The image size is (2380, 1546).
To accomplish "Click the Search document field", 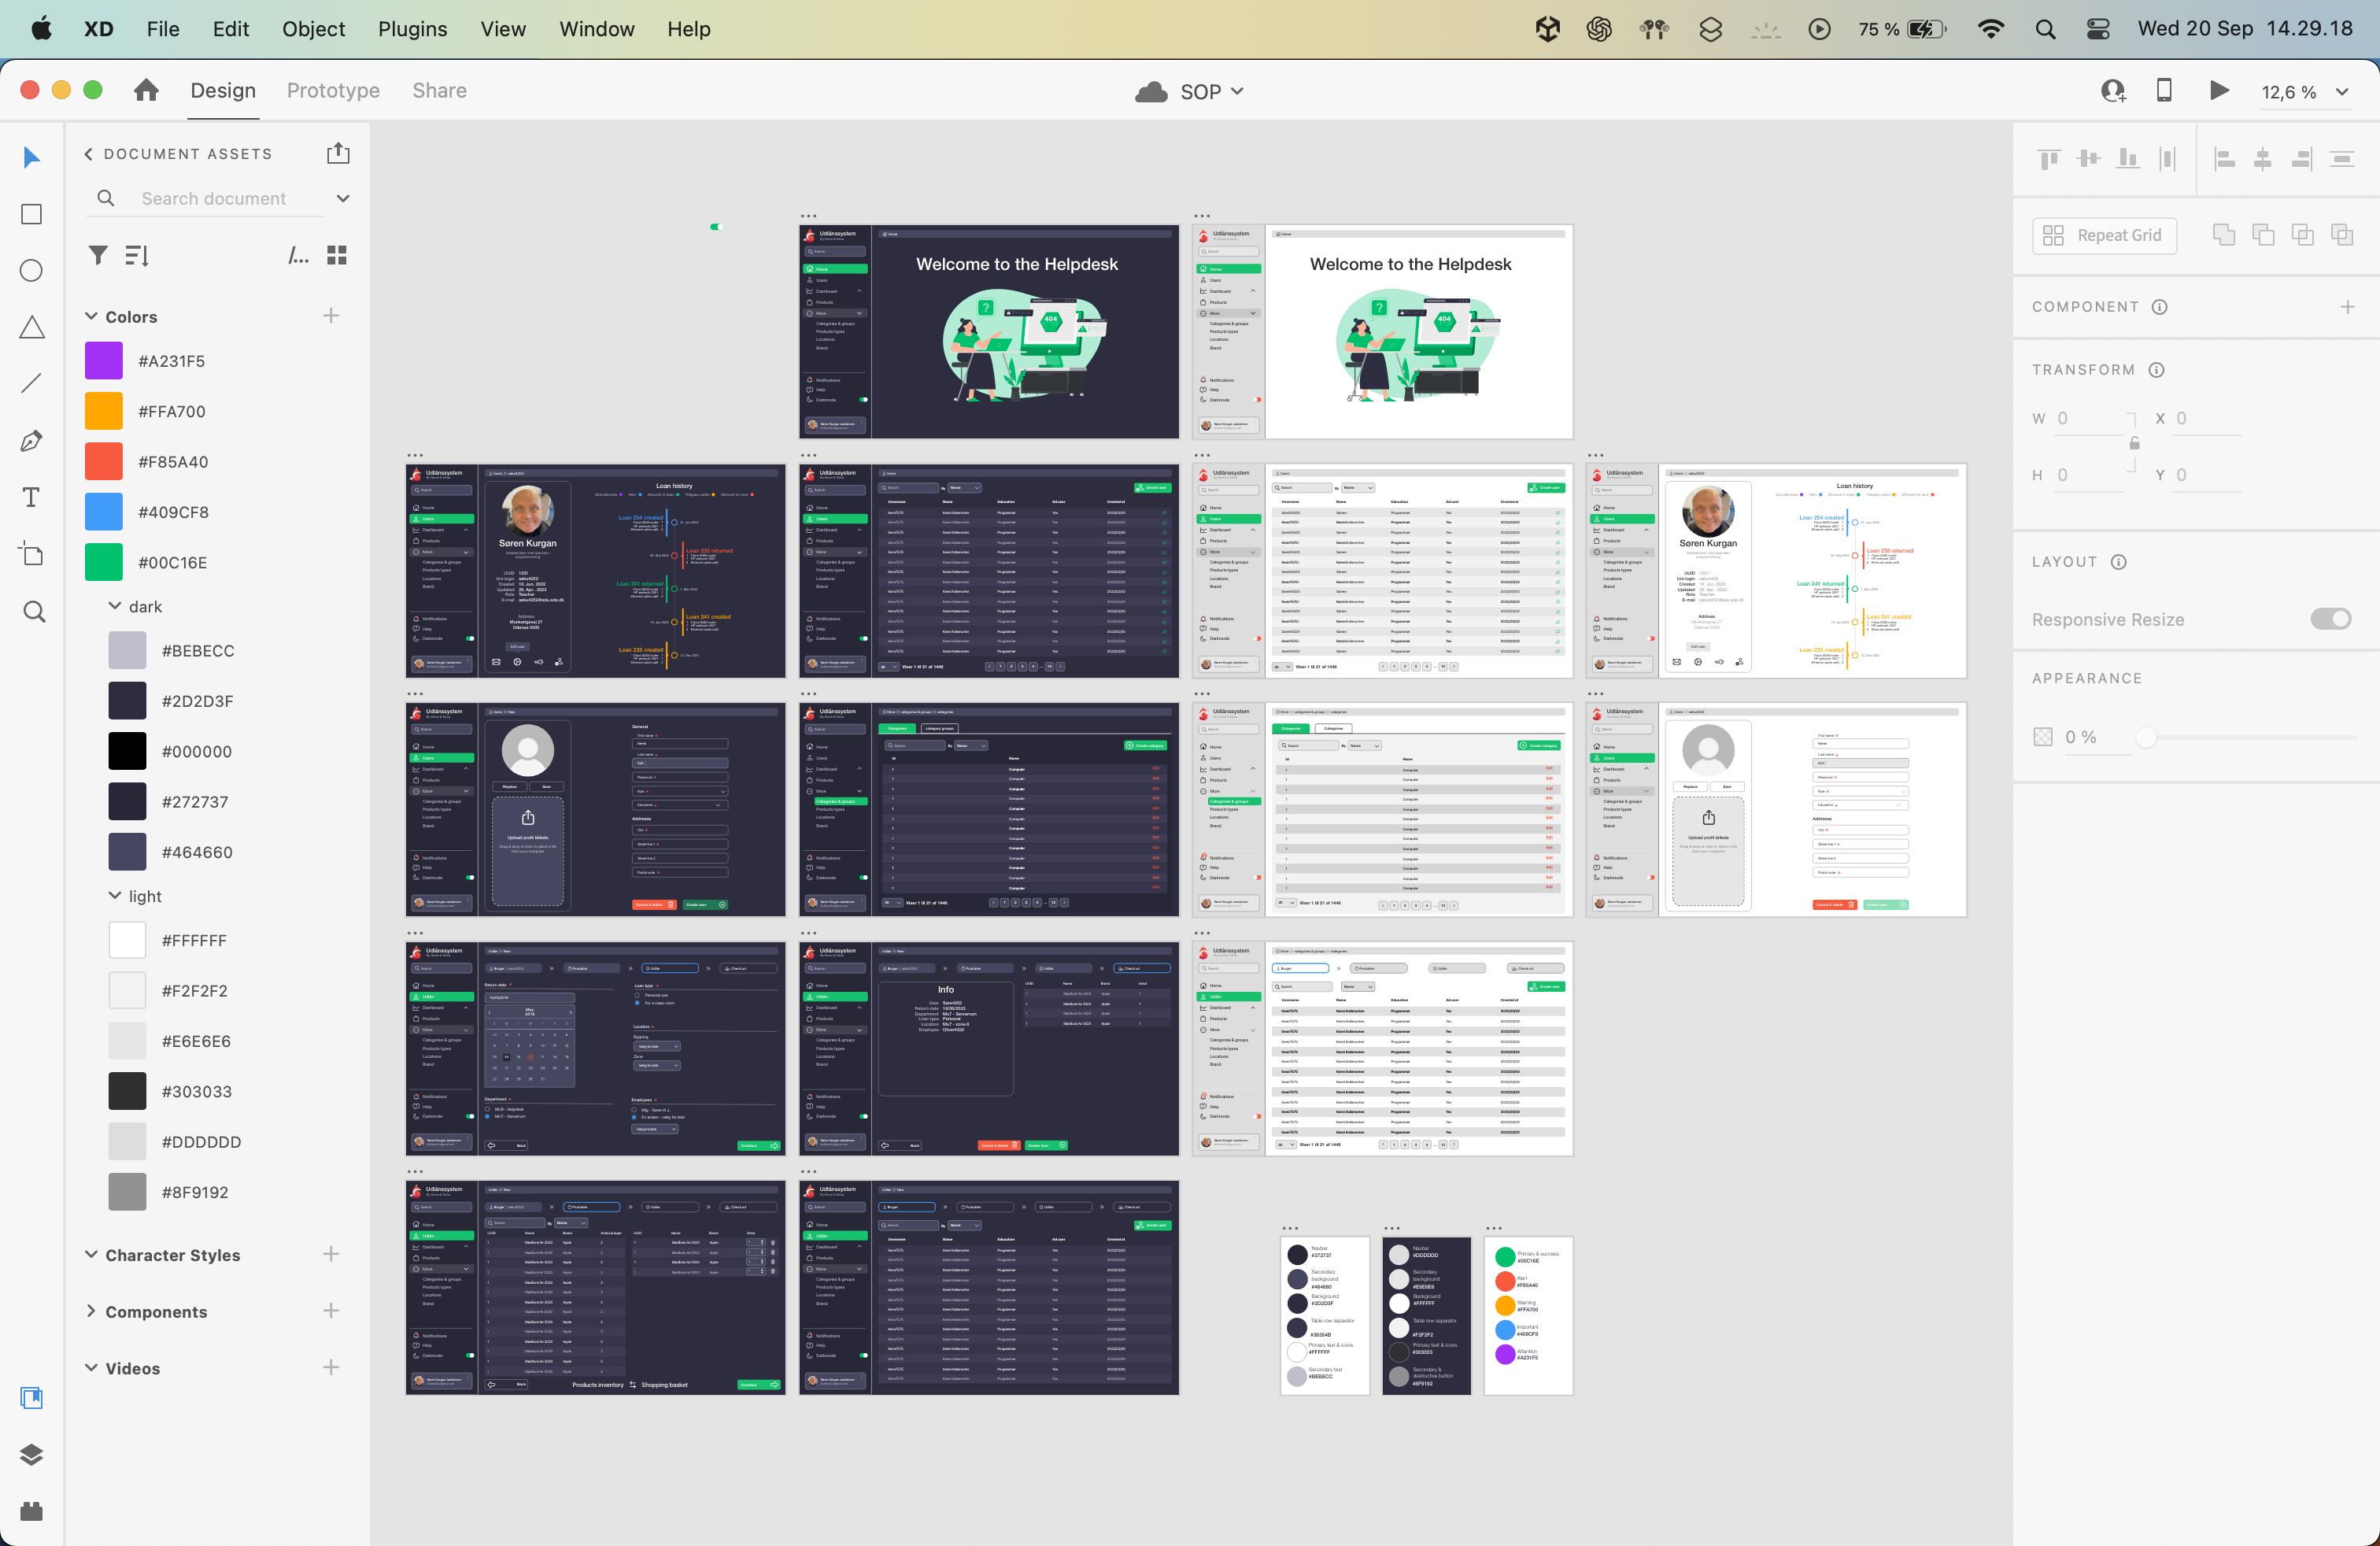I will [214, 198].
